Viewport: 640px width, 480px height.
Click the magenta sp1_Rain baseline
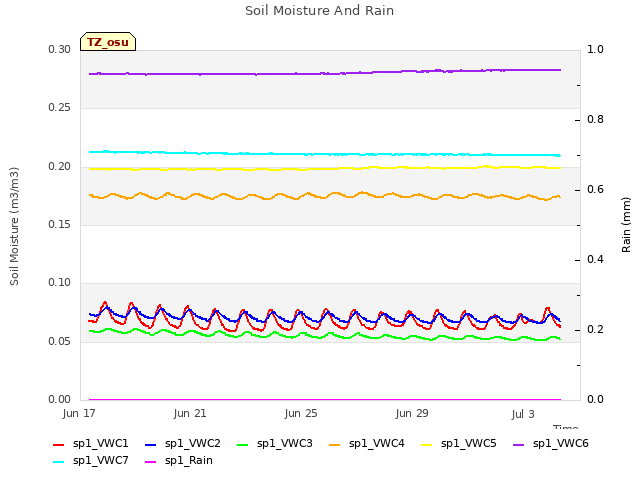325,400
